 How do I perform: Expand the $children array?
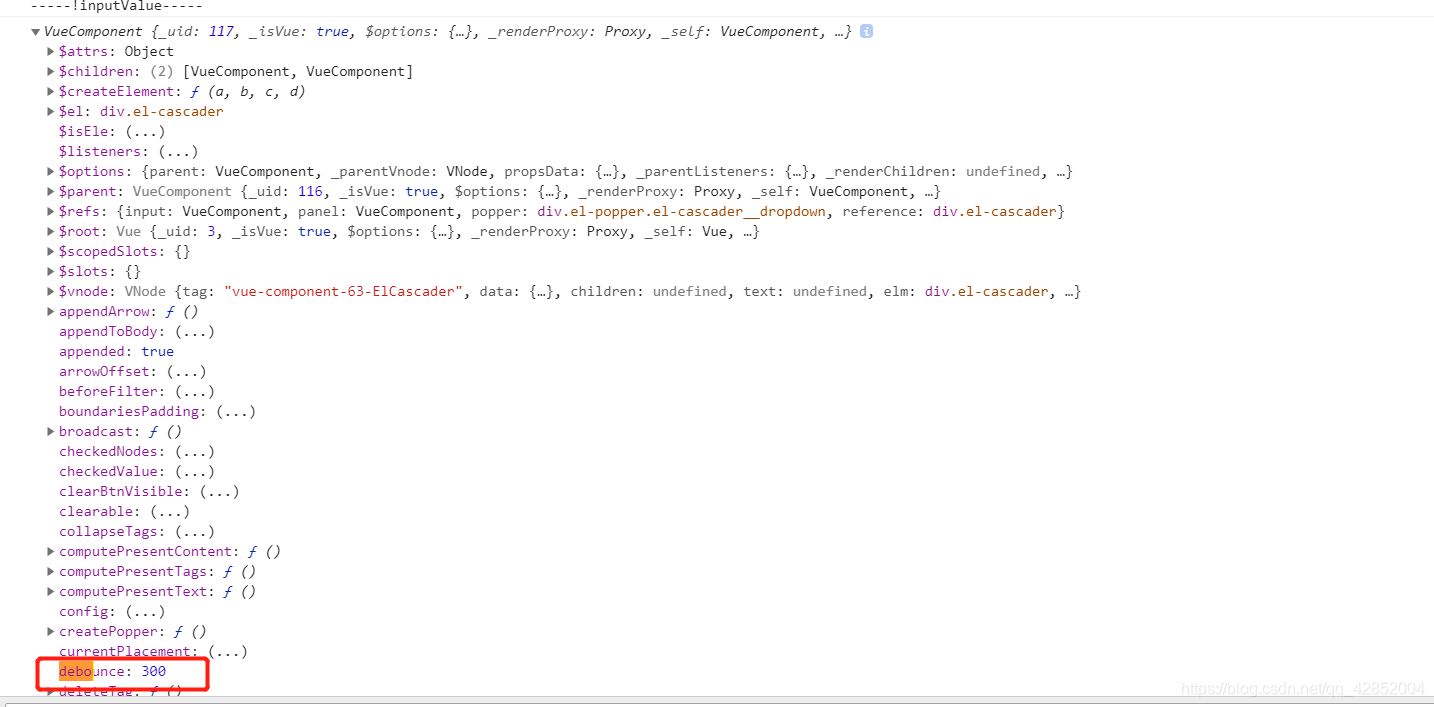click(51, 71)
